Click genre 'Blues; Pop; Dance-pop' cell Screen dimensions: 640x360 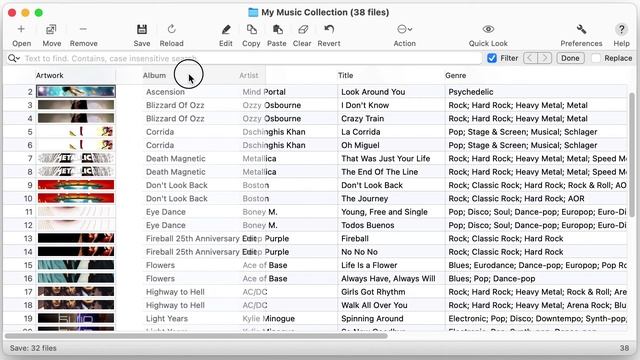(x=492, y=278)
